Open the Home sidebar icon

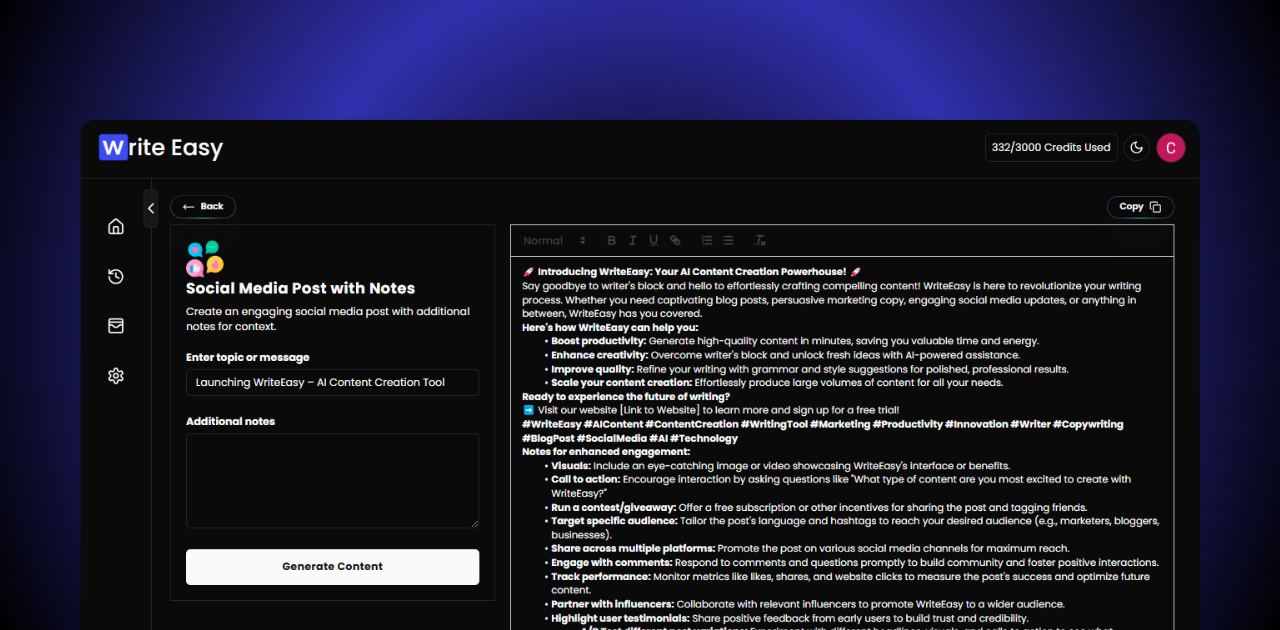point(116,226)
